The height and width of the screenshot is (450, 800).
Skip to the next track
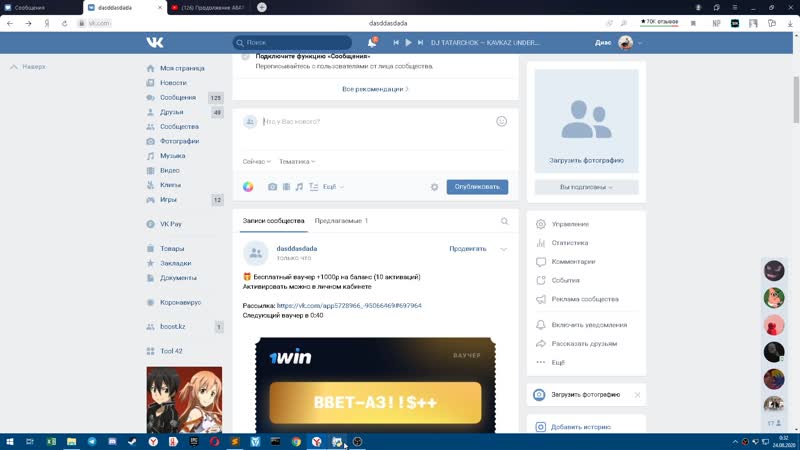[x=420, y=43]
